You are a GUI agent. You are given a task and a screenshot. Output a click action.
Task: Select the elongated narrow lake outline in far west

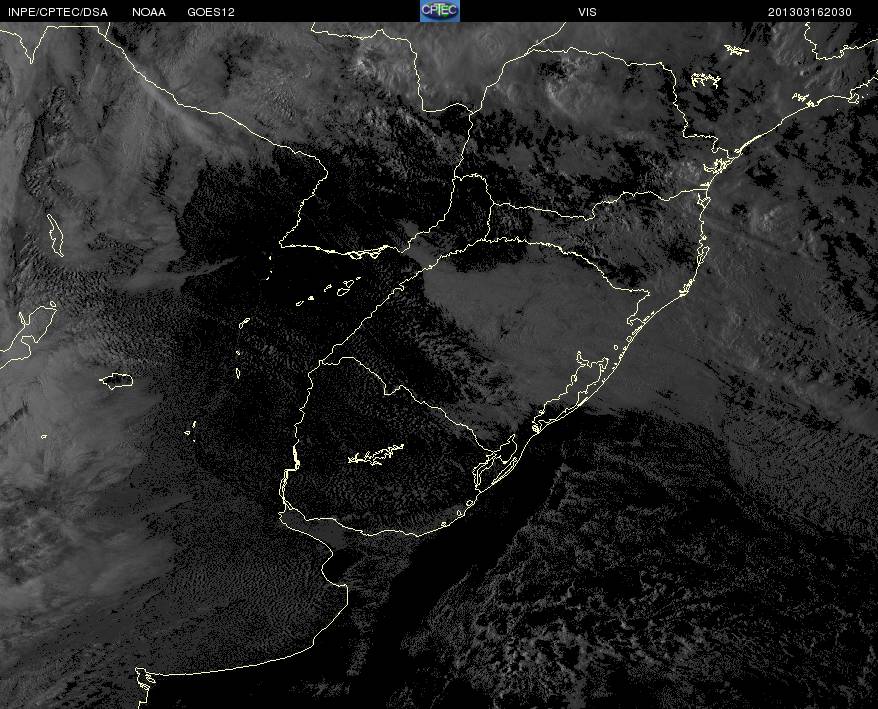pos(55,235)
